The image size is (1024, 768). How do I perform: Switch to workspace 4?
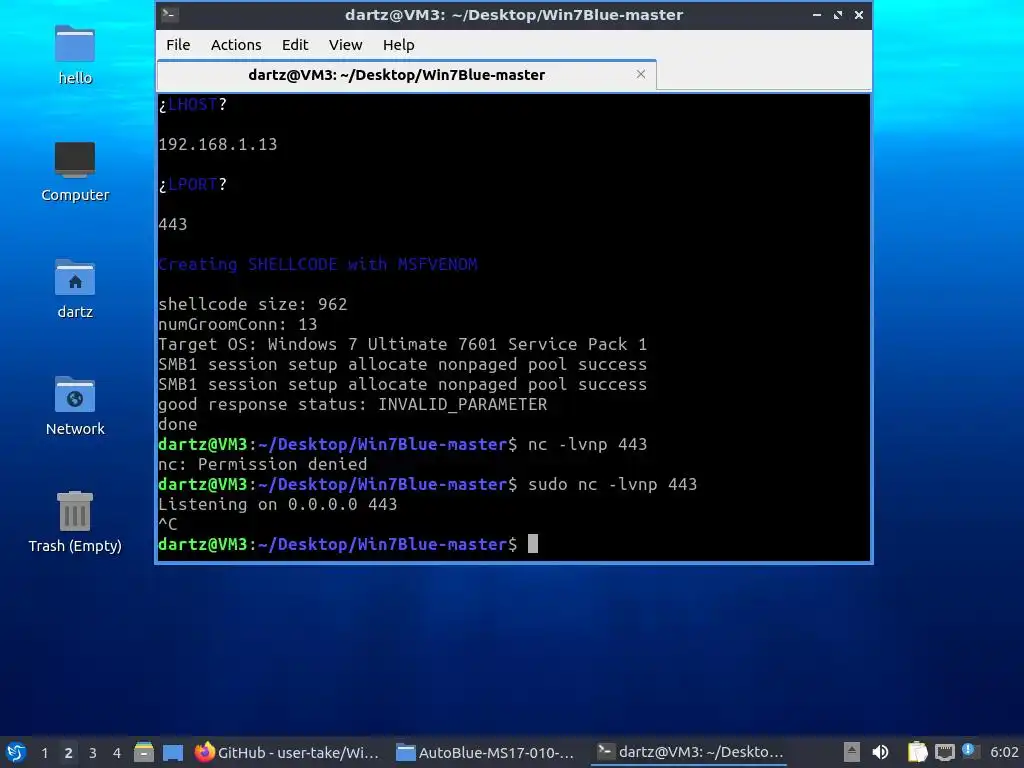117,753
